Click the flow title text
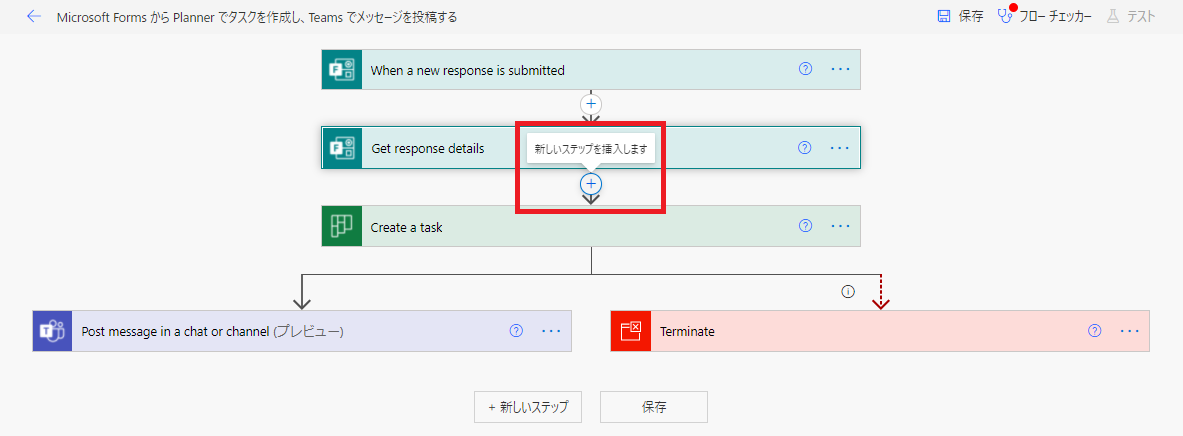 [257, 17]
